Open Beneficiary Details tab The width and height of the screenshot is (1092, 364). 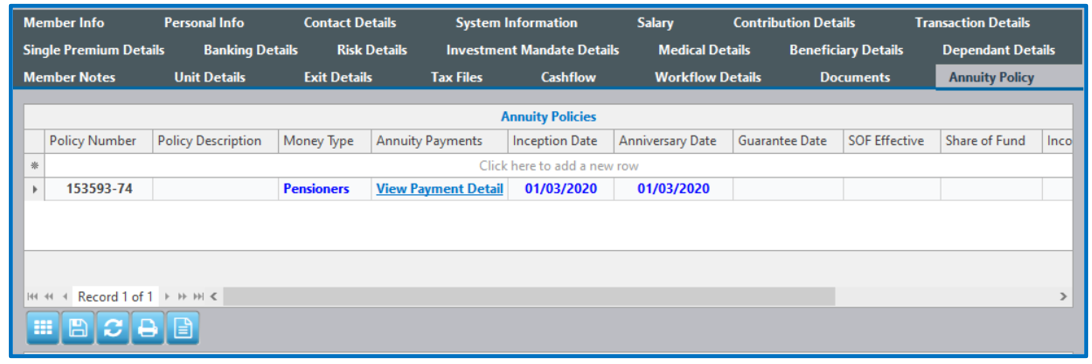846,50
